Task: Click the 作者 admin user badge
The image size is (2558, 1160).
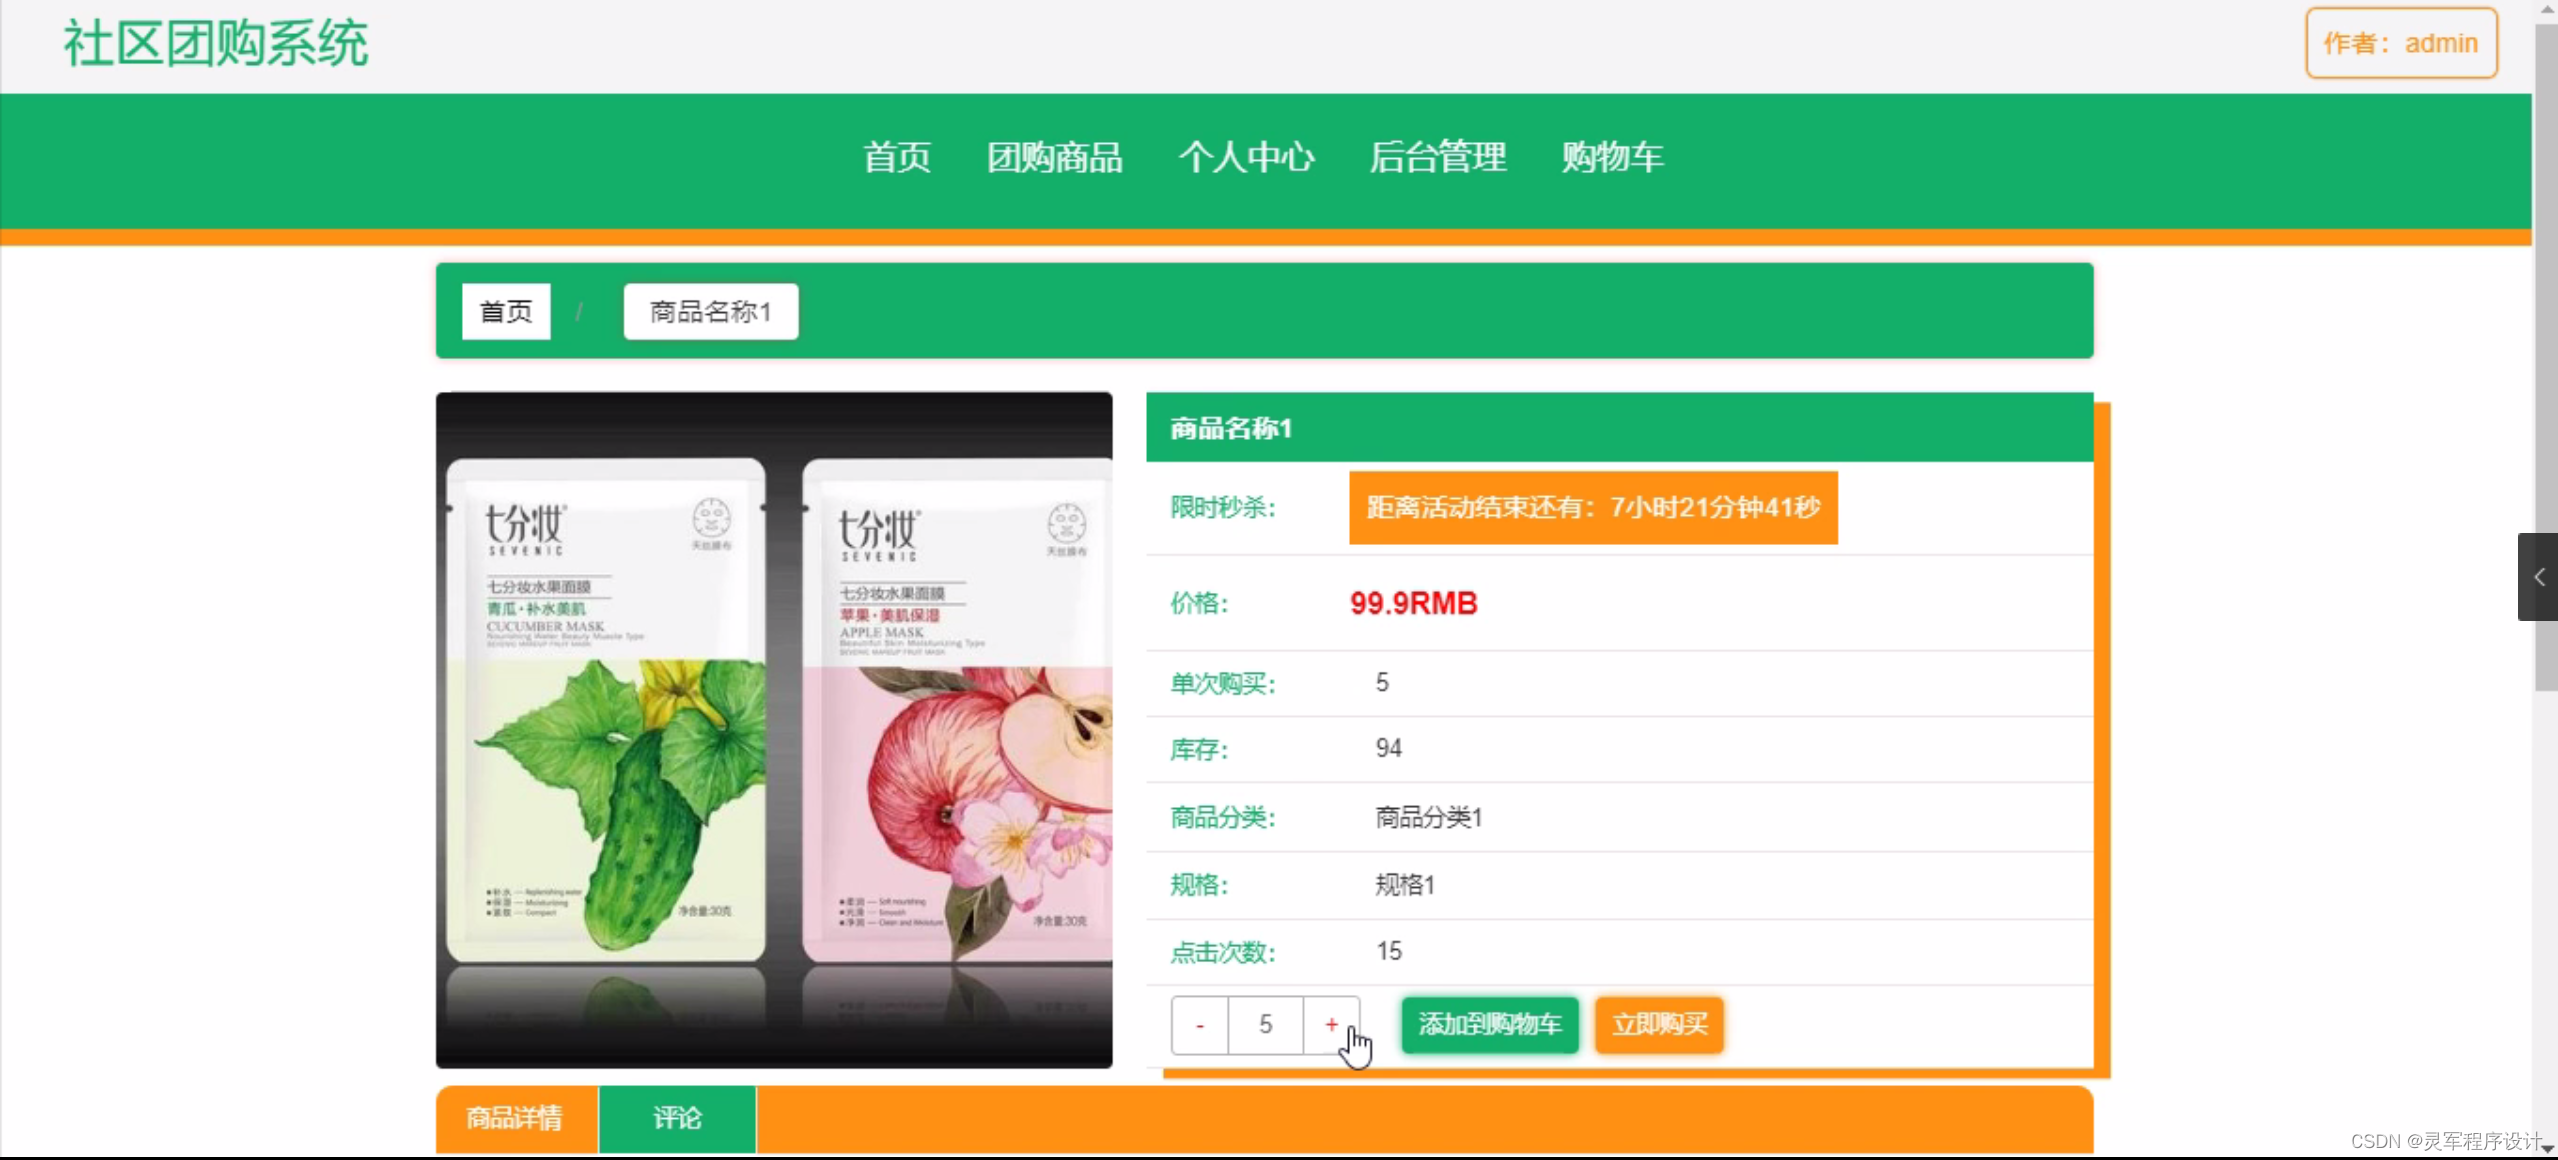Action: (x=2400, y=43)
